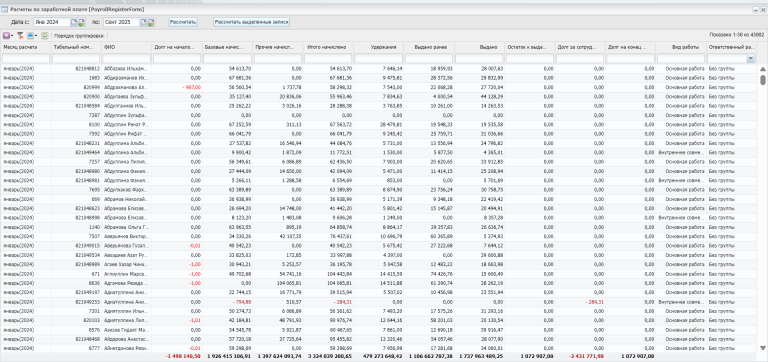Screen dimensions: 768x362
Task: Click the filter box under 'Выдано'
Action: pos(480,58)
